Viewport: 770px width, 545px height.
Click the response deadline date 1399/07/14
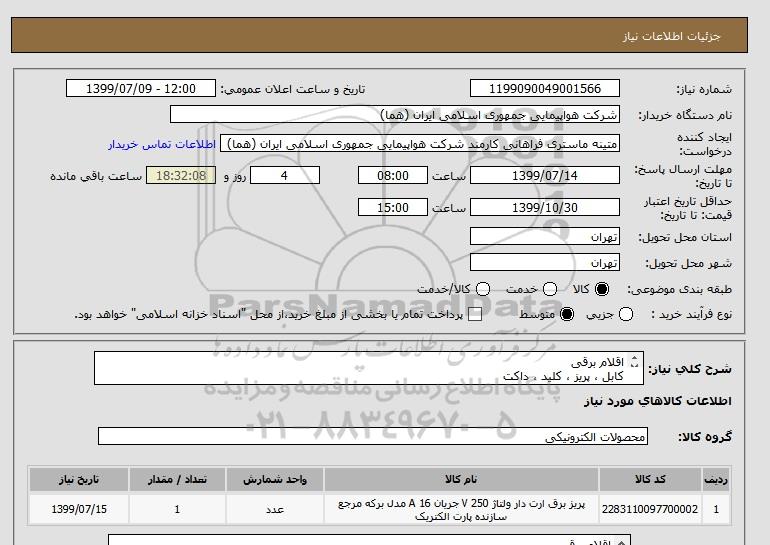(545, 175)
